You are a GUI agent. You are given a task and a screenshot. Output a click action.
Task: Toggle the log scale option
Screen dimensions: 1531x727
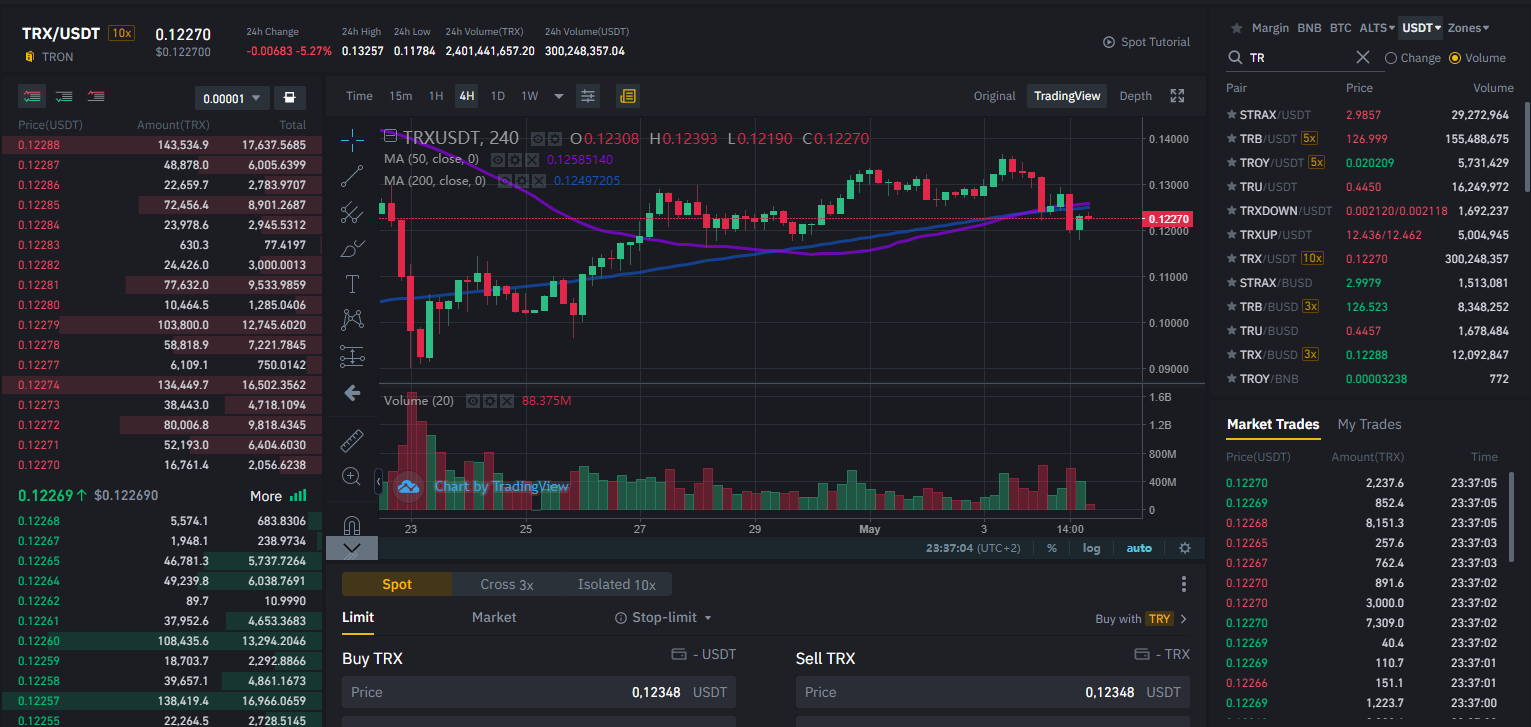tap(1092, 548)
